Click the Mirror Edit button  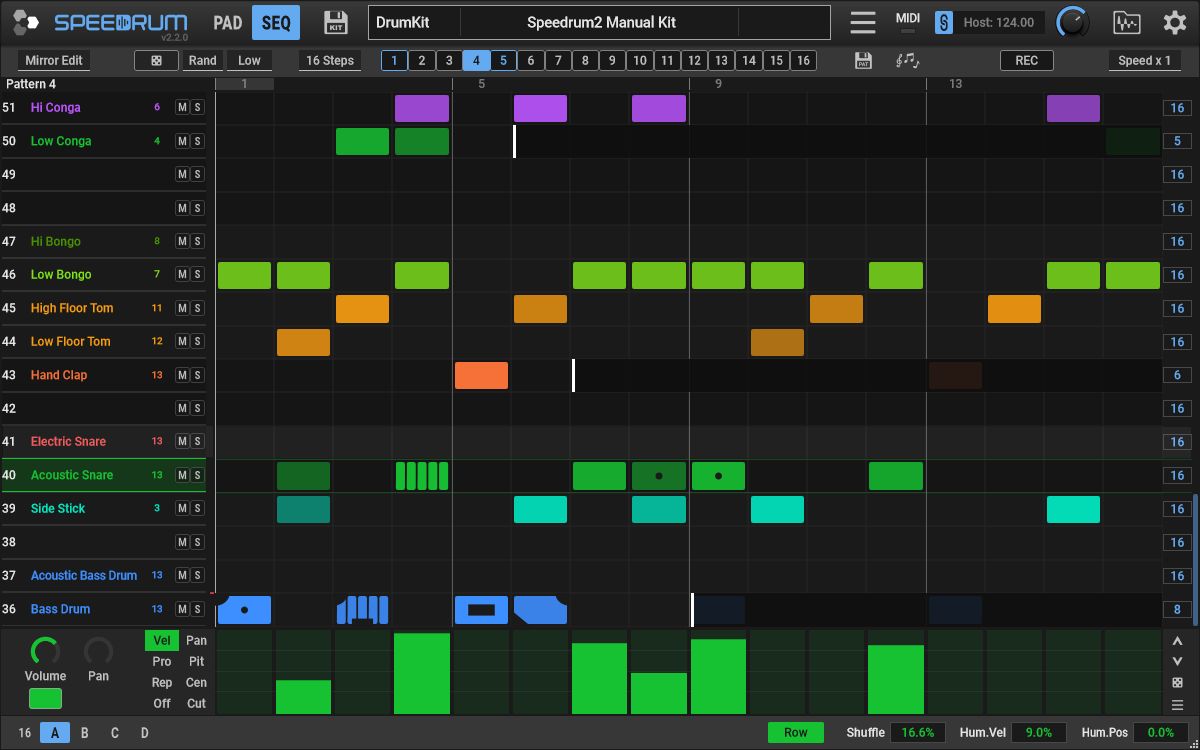point(54,61)
